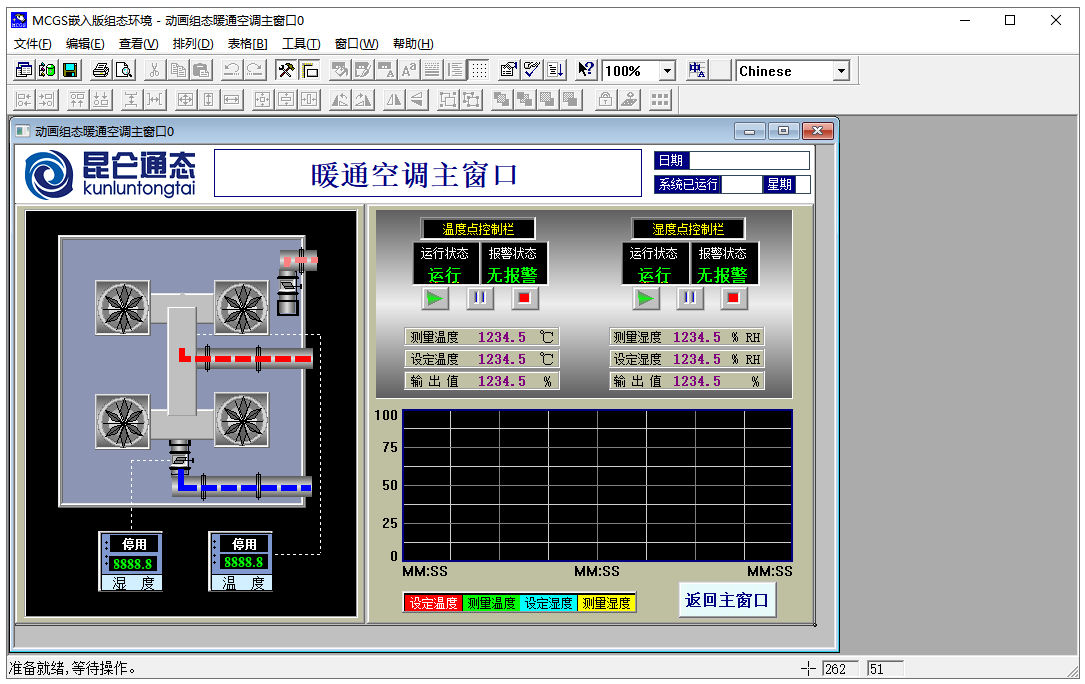
Task: Click the rotate left icon
Action: (340, 100)
